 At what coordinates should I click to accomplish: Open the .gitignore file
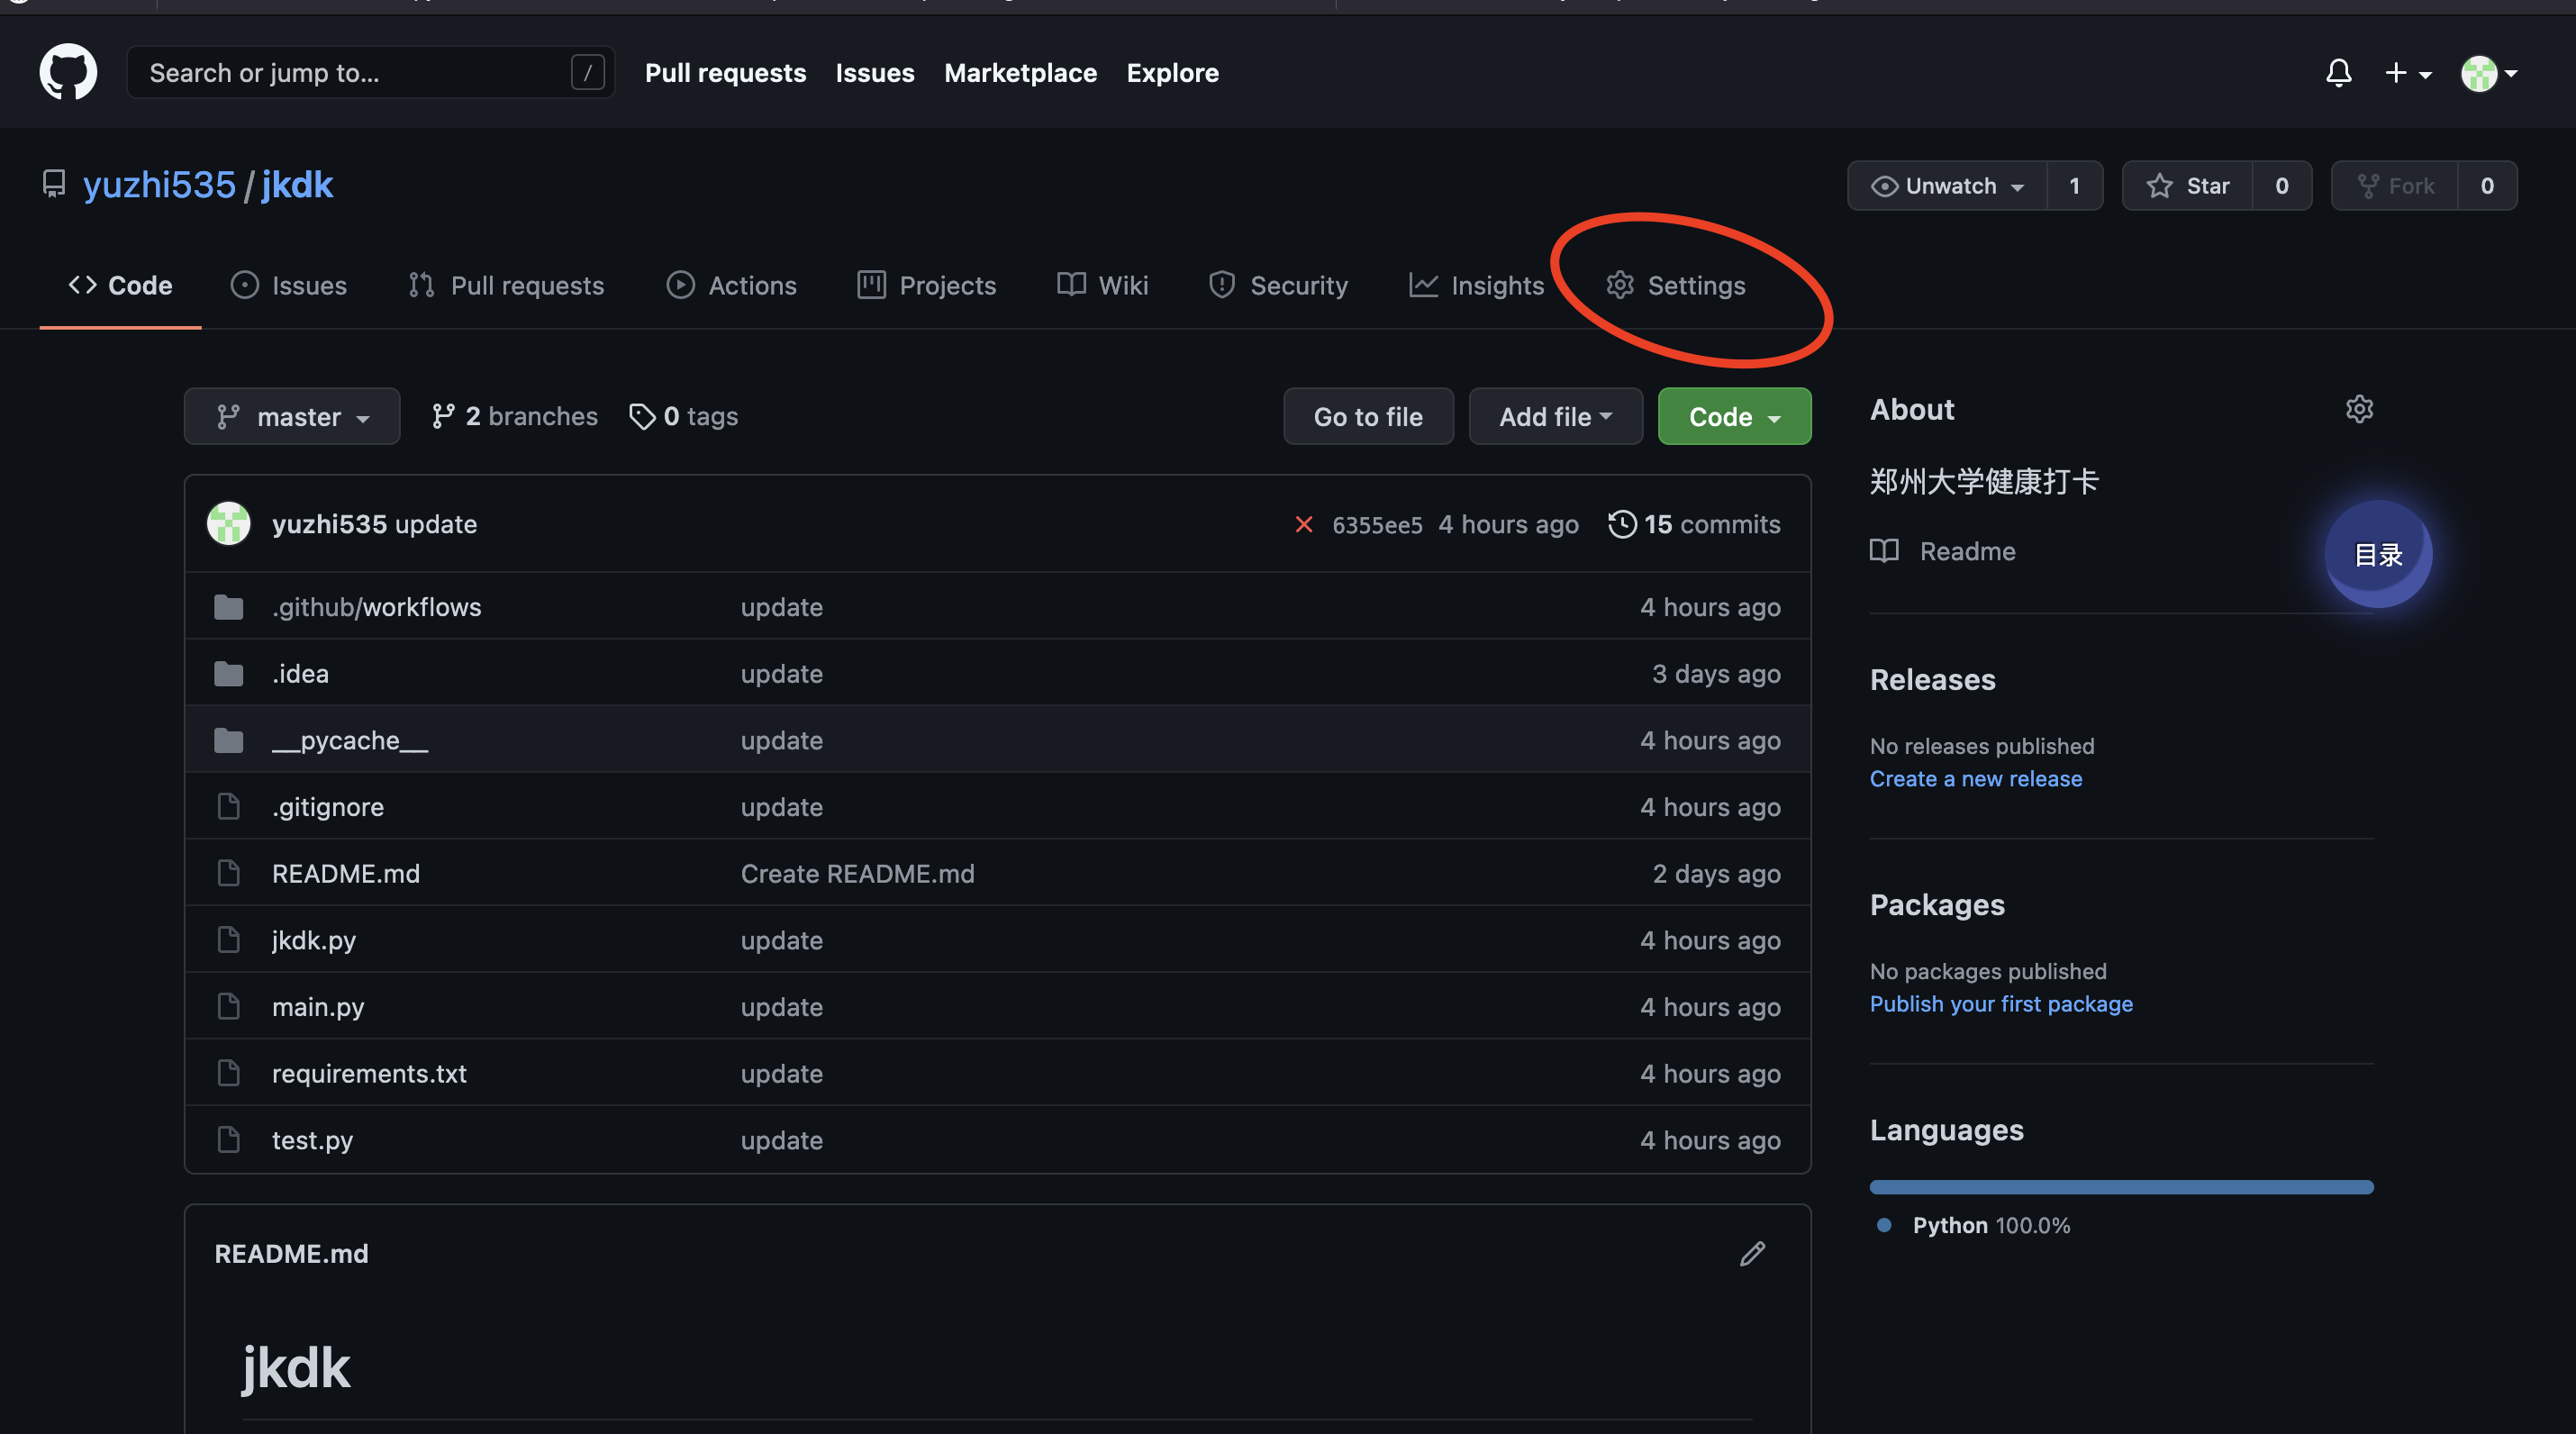328,807
